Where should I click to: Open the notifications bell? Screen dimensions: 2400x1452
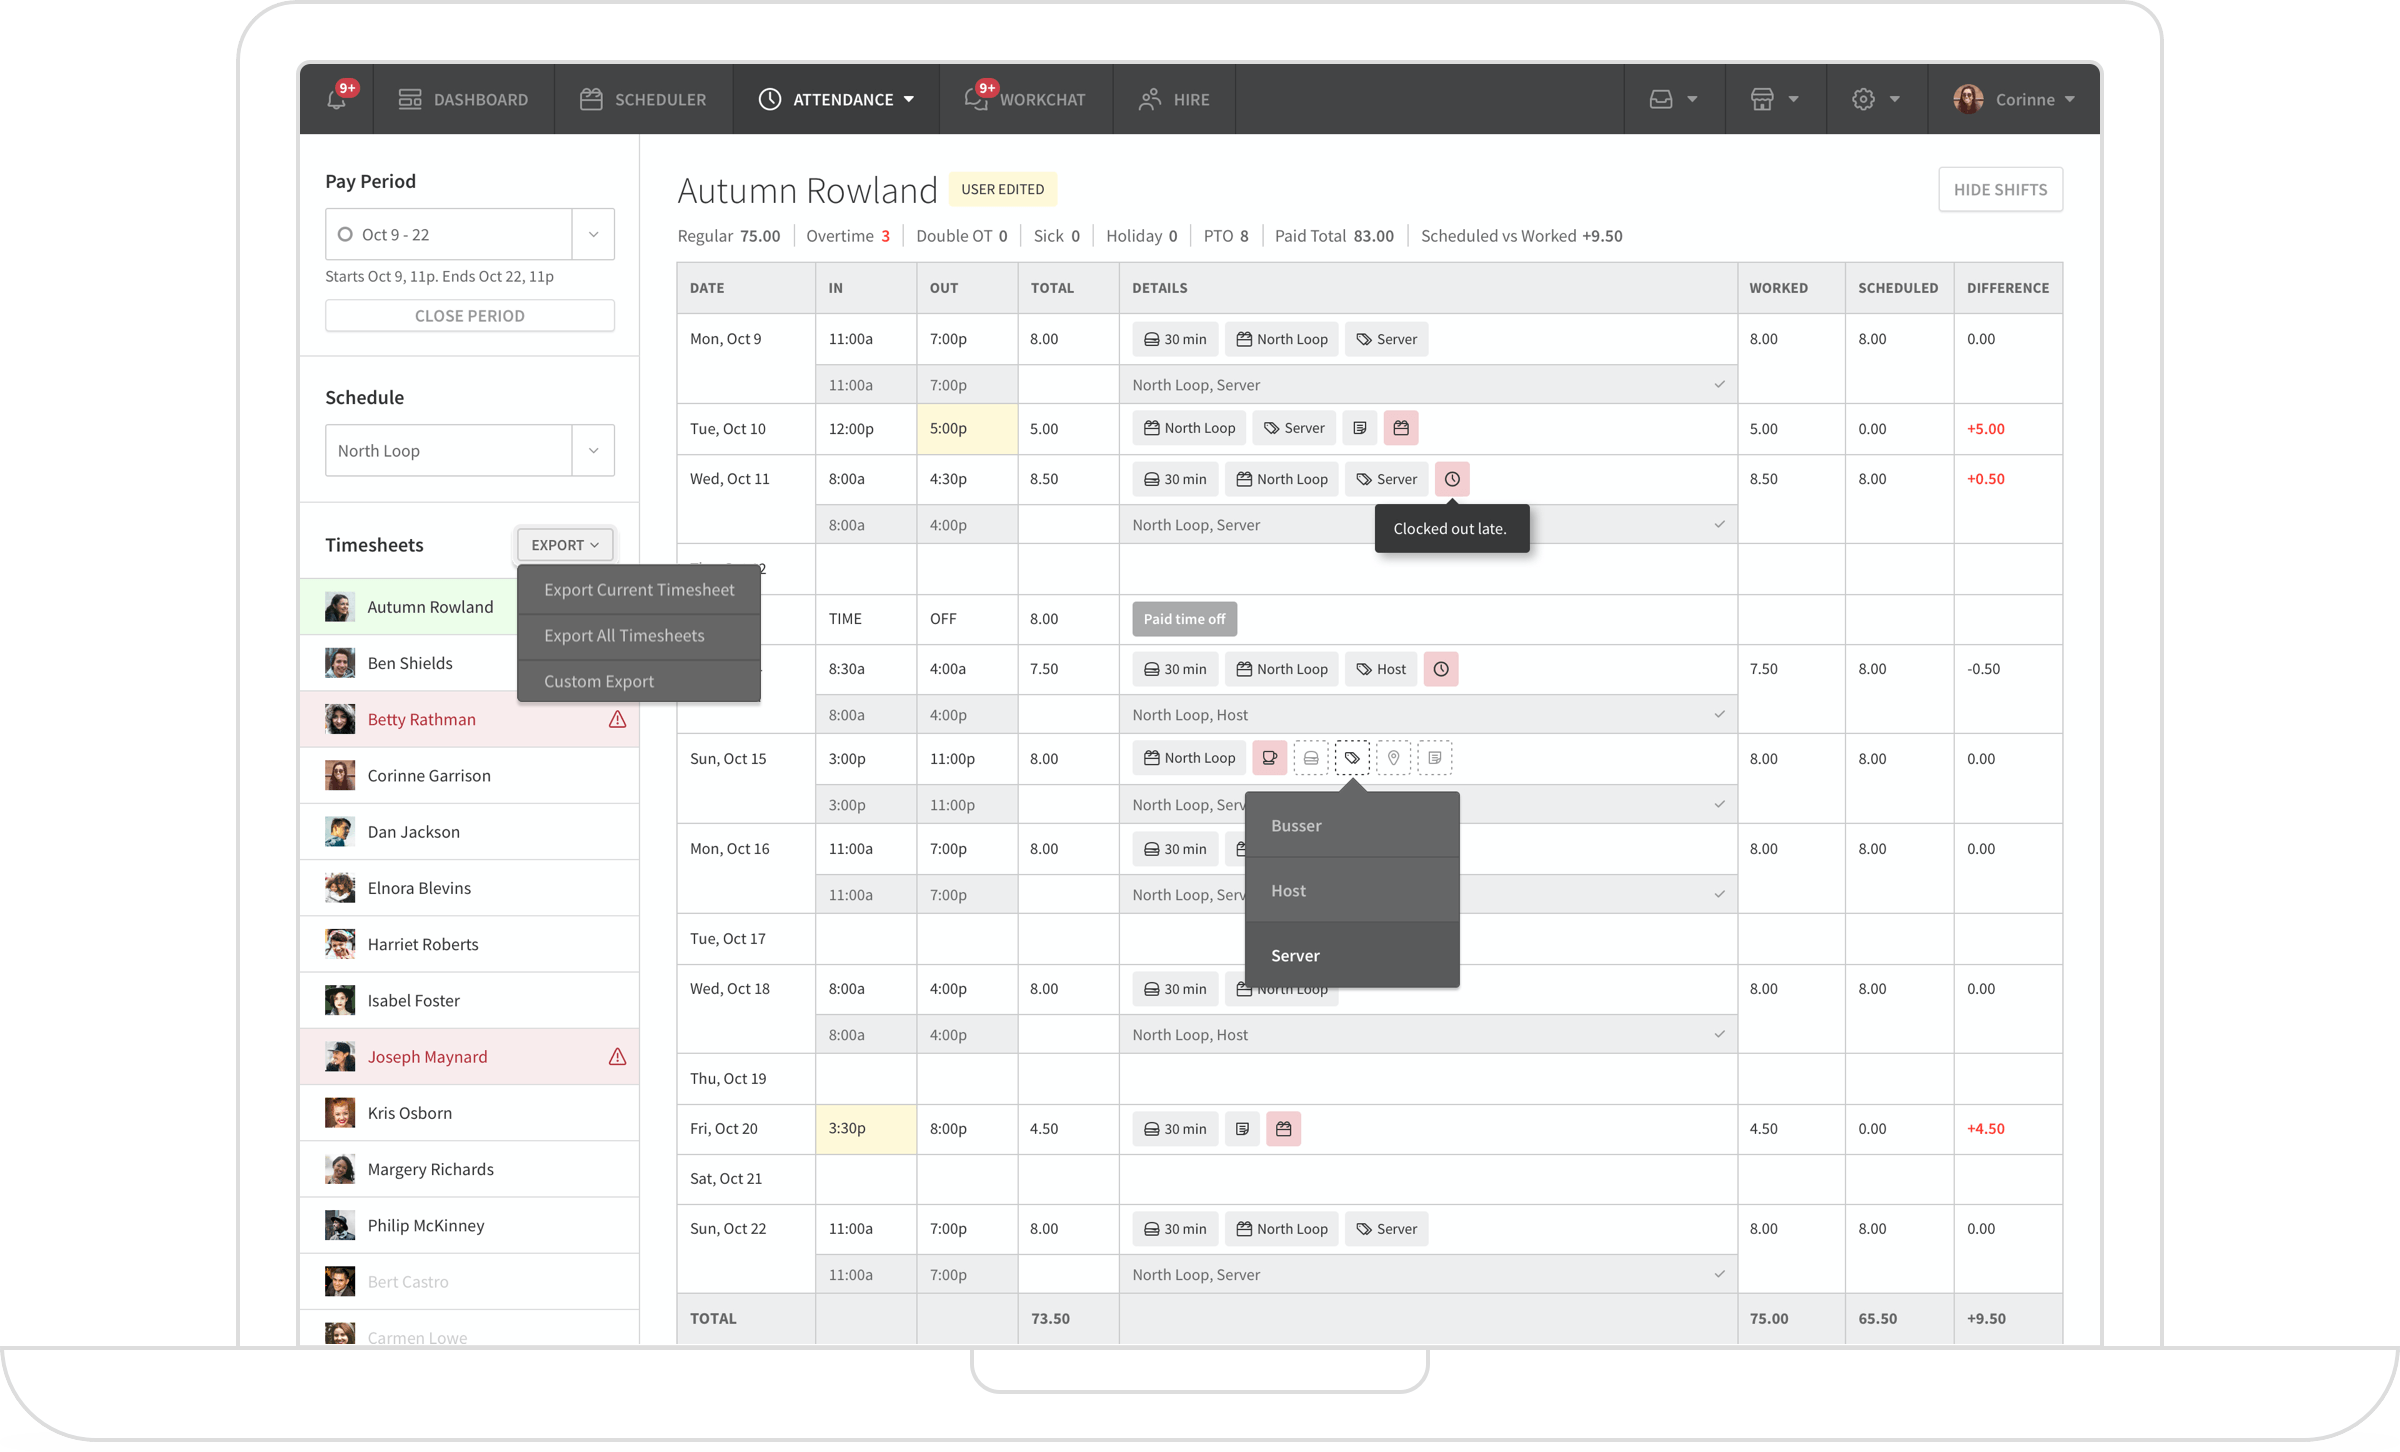click(337, 99)
